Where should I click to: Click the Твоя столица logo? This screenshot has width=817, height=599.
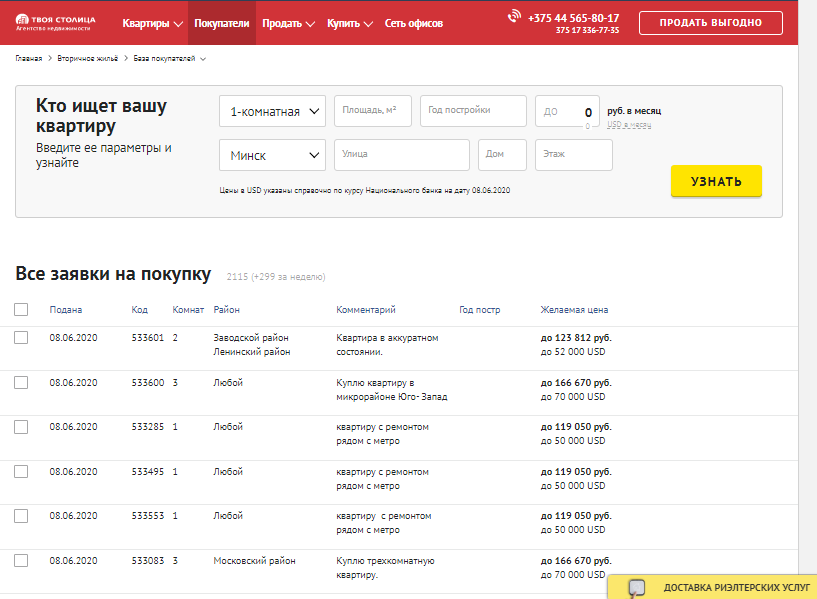pyautogui.click(x=56, y=22)
